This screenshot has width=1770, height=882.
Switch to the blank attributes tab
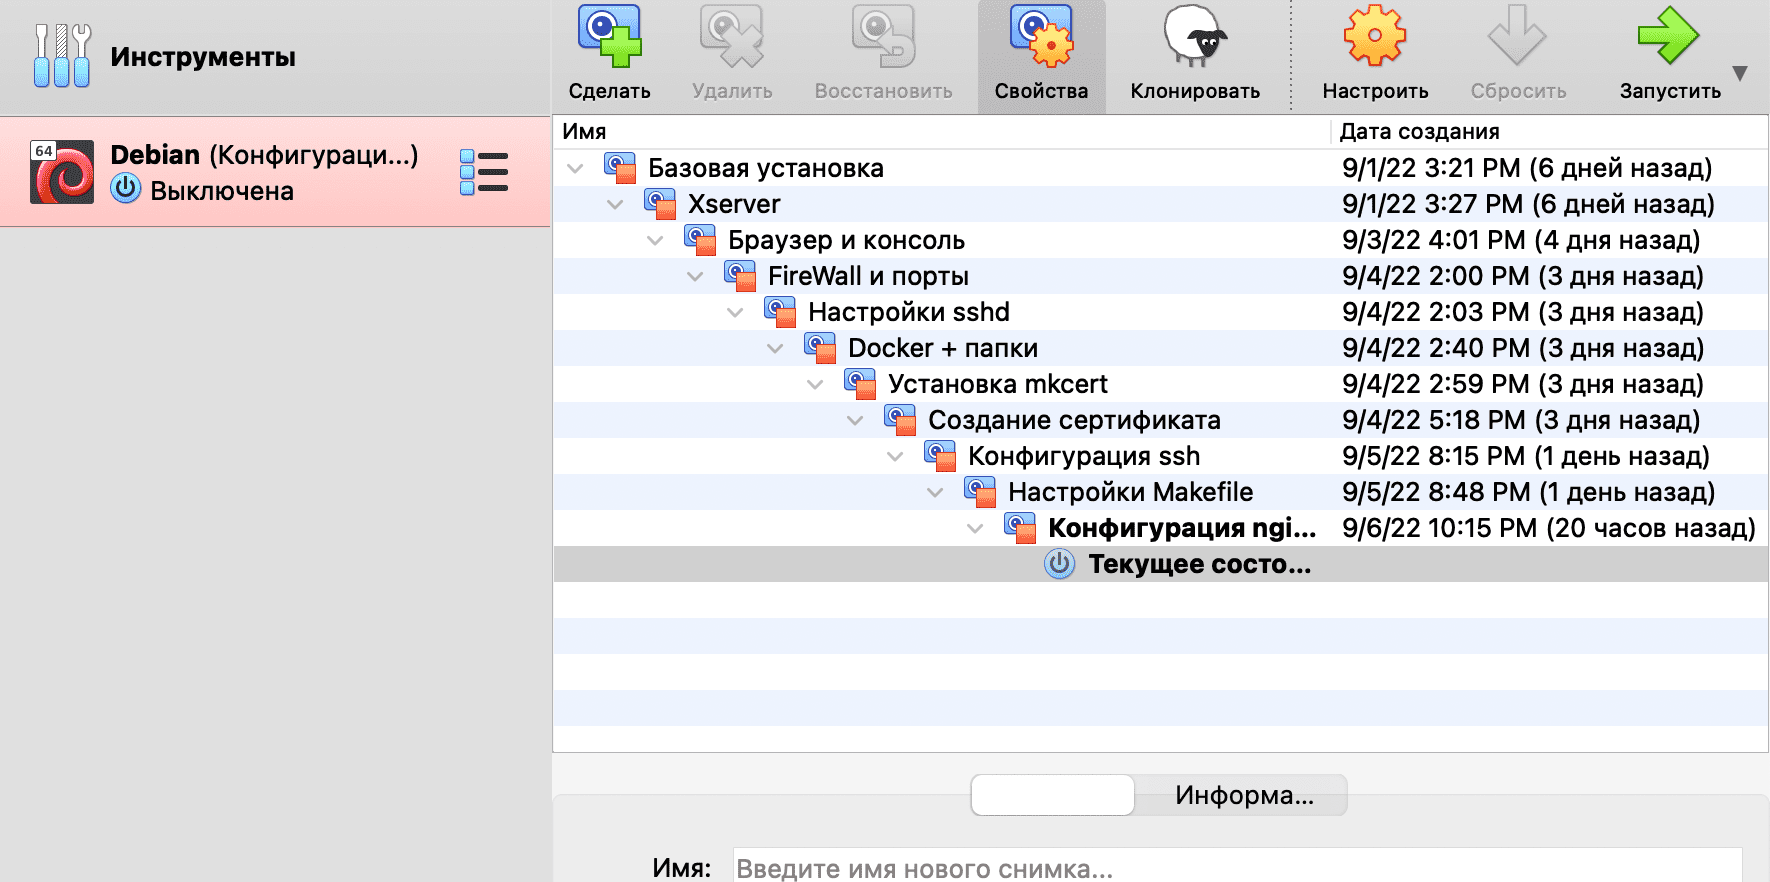click(1053, 795)
